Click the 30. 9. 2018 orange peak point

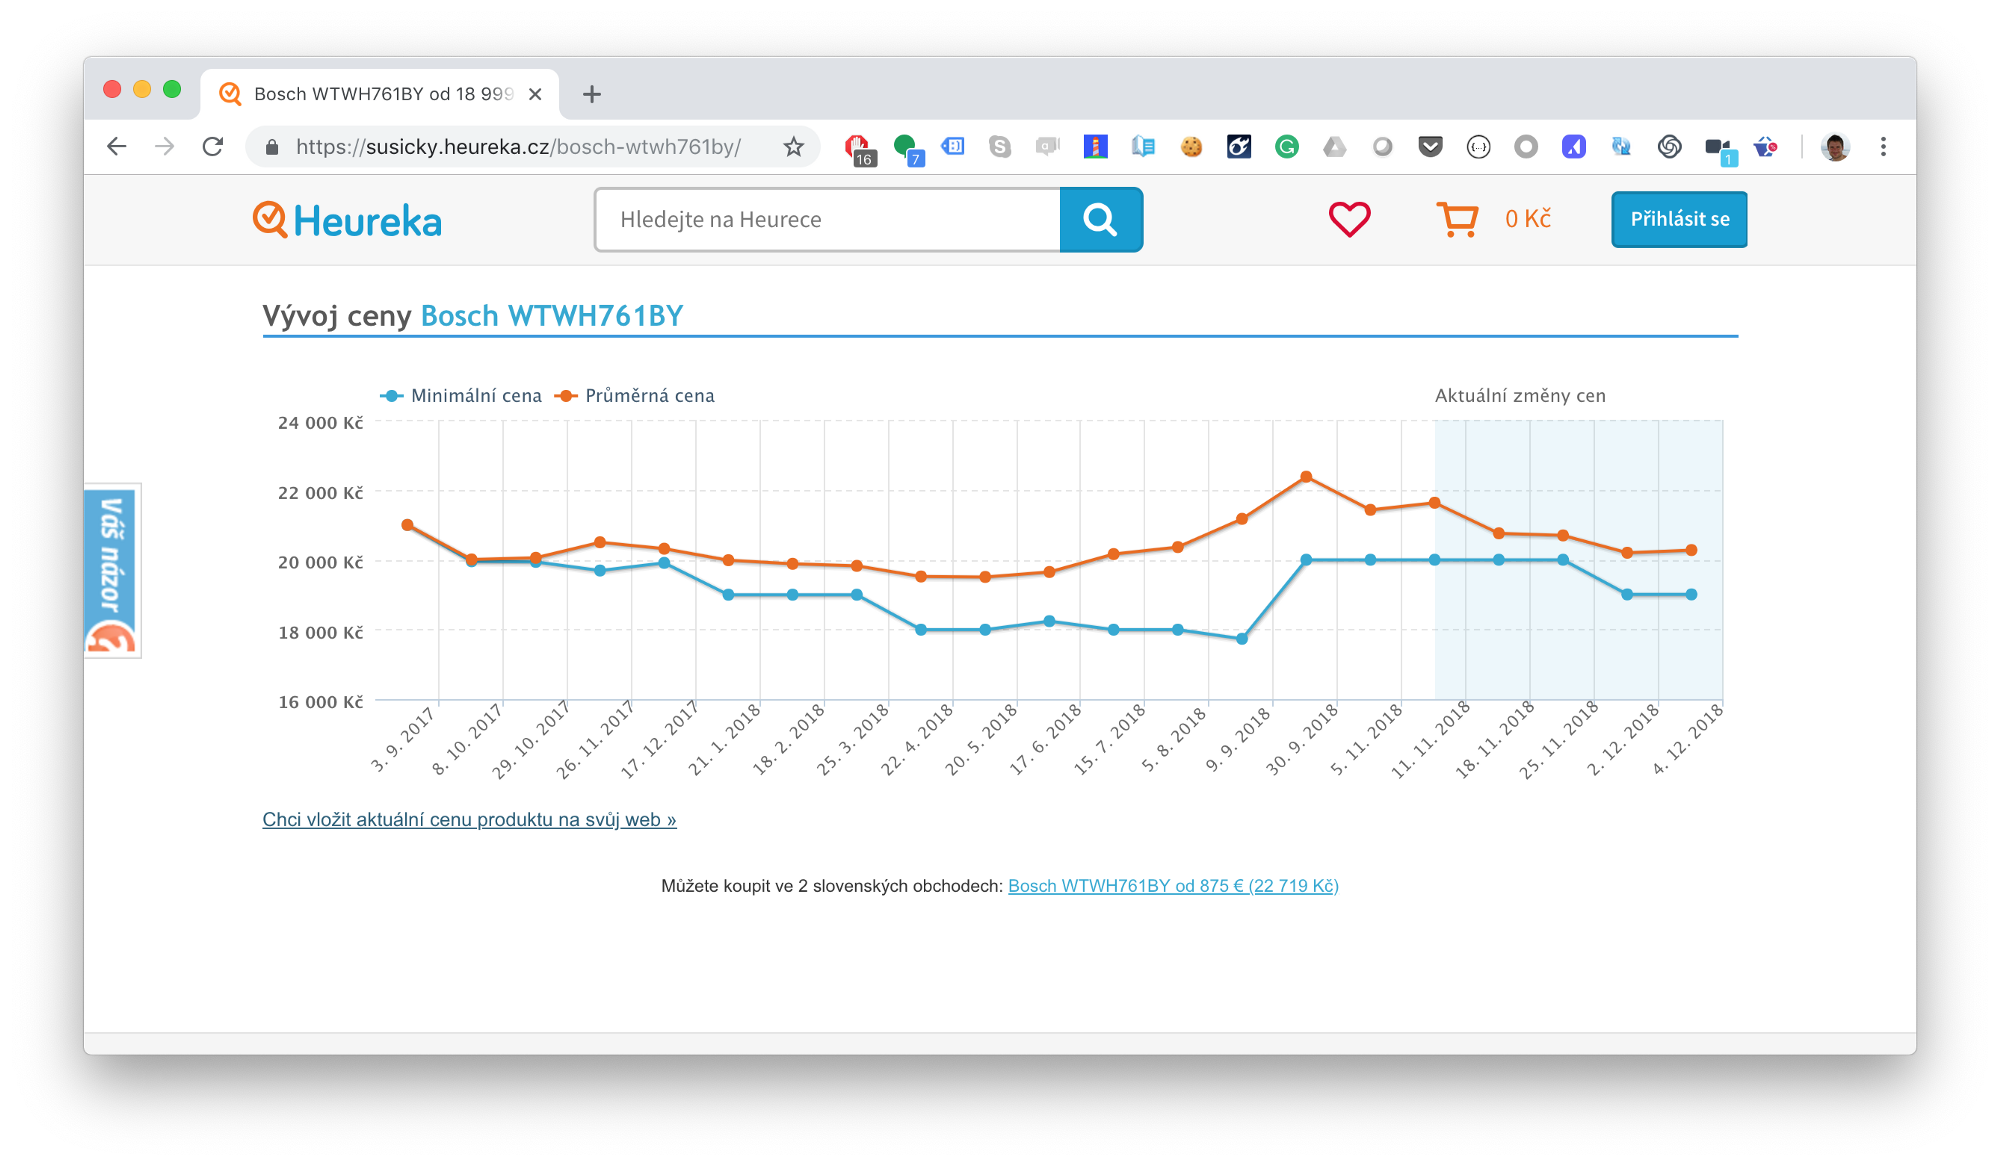click(1306, 477)
